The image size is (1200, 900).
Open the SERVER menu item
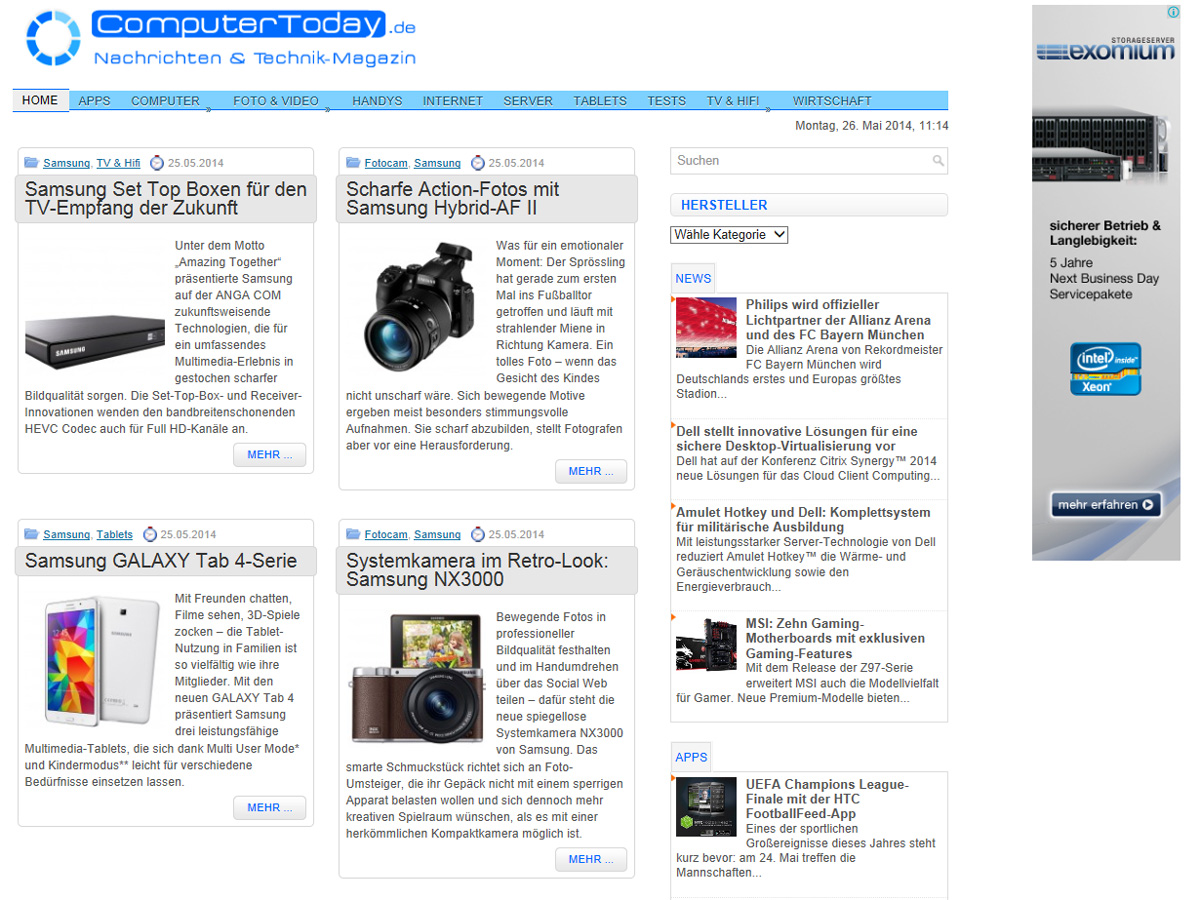pyautogui.click(x=528, y=101)
